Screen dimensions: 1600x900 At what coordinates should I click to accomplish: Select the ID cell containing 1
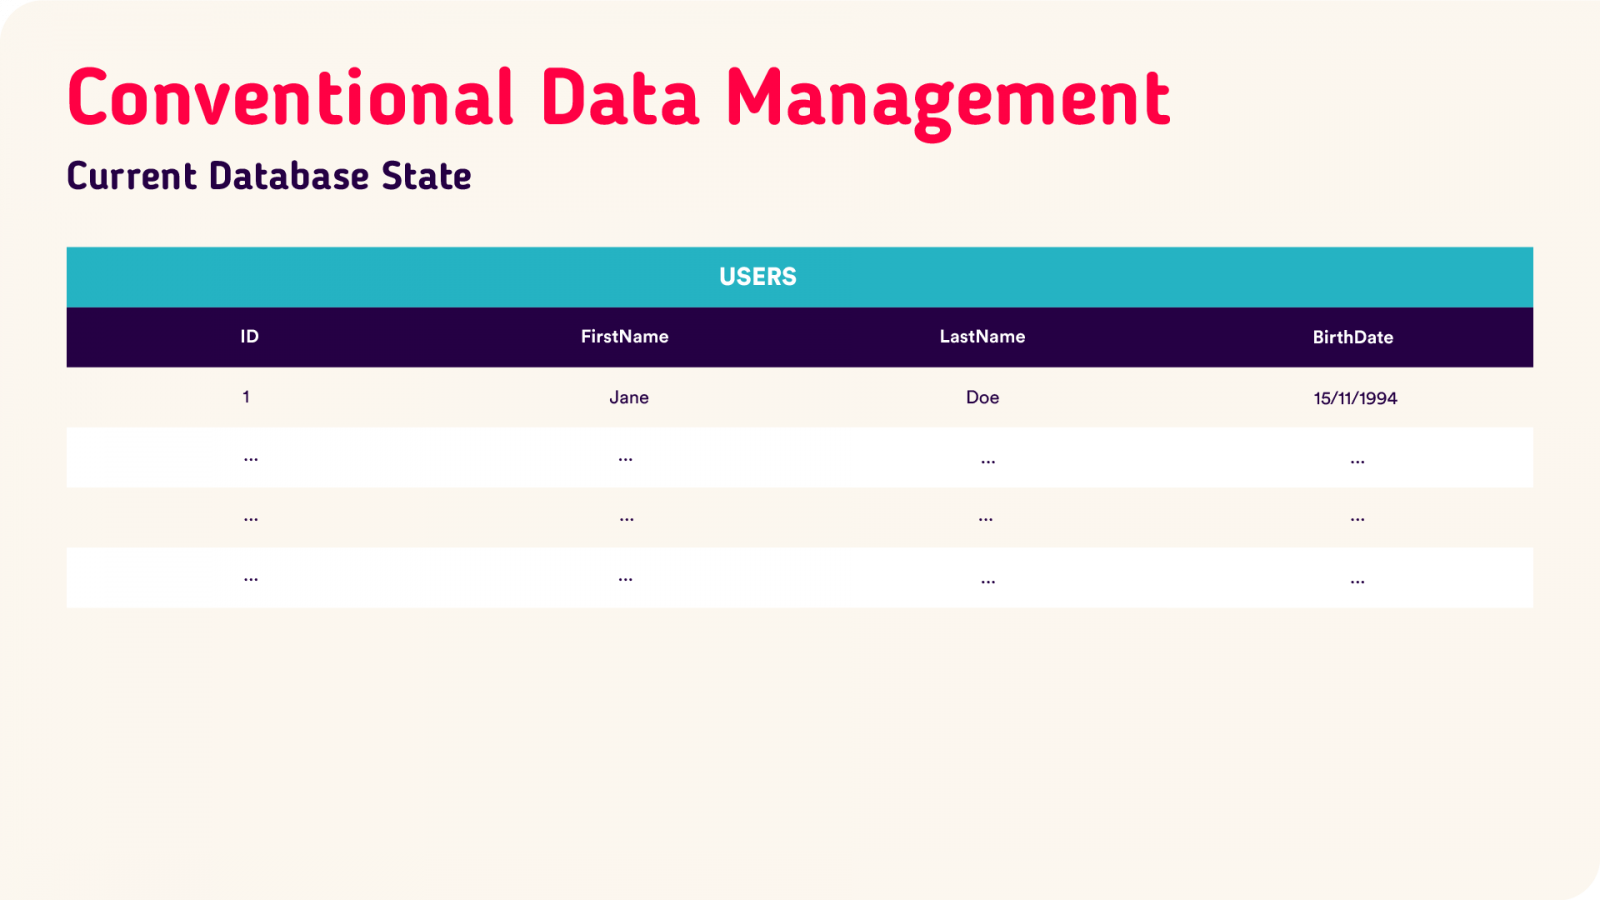[246, 397]
